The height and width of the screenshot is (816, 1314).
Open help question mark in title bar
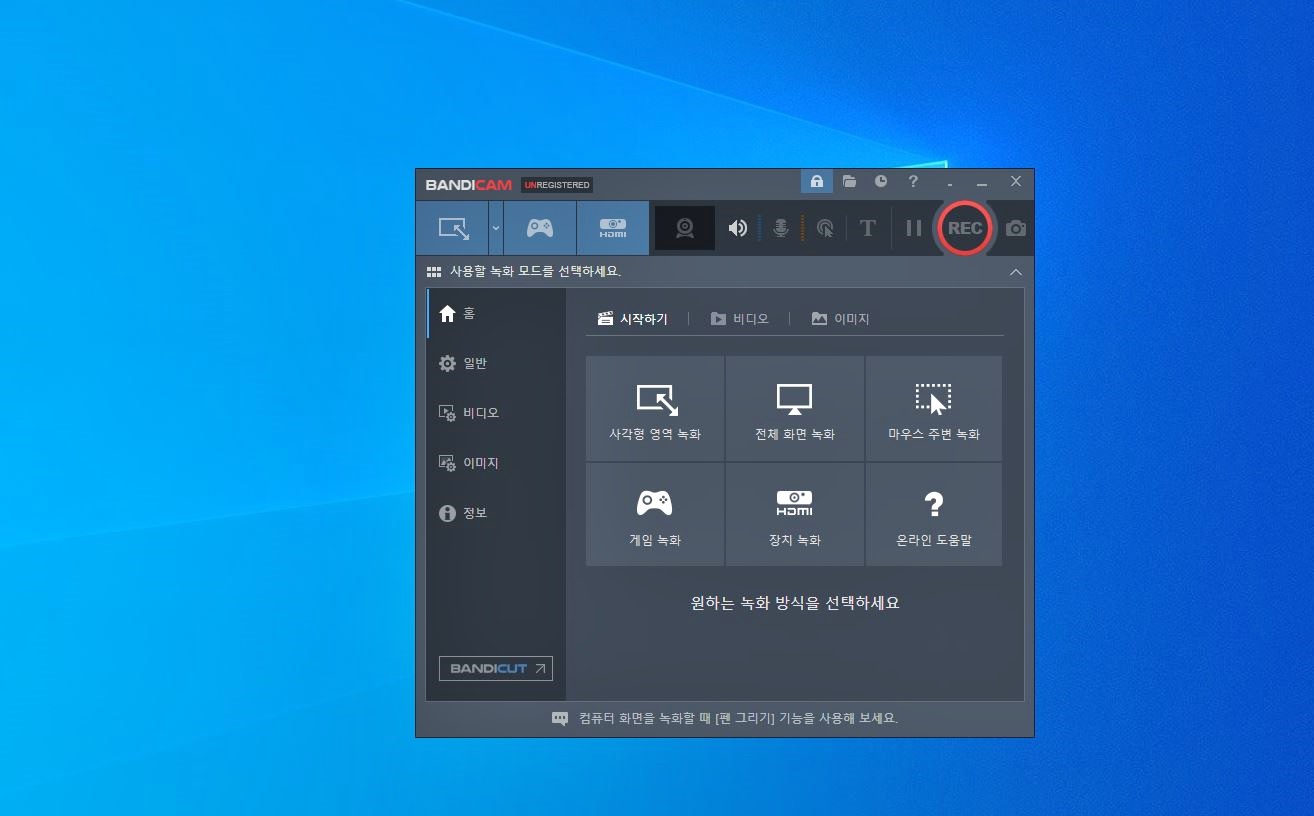pyautogui.click(x=913, y=181)
